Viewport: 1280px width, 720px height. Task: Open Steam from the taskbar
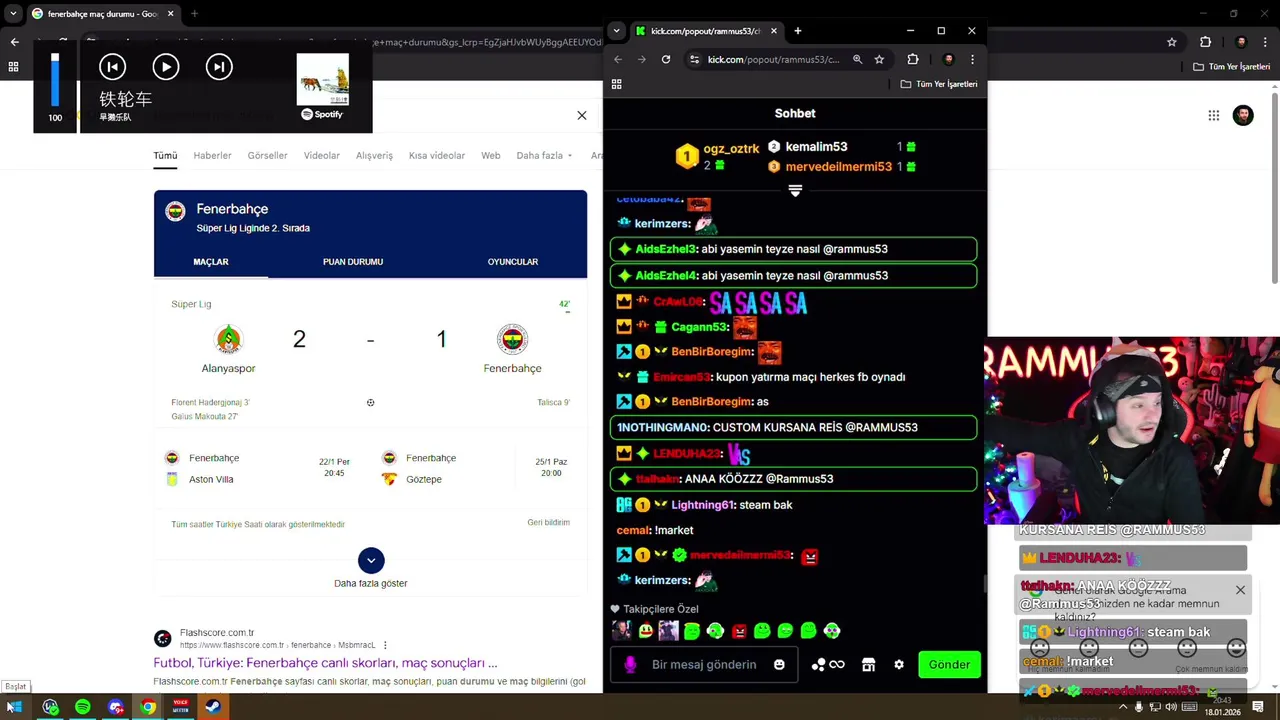pos(213,707)
